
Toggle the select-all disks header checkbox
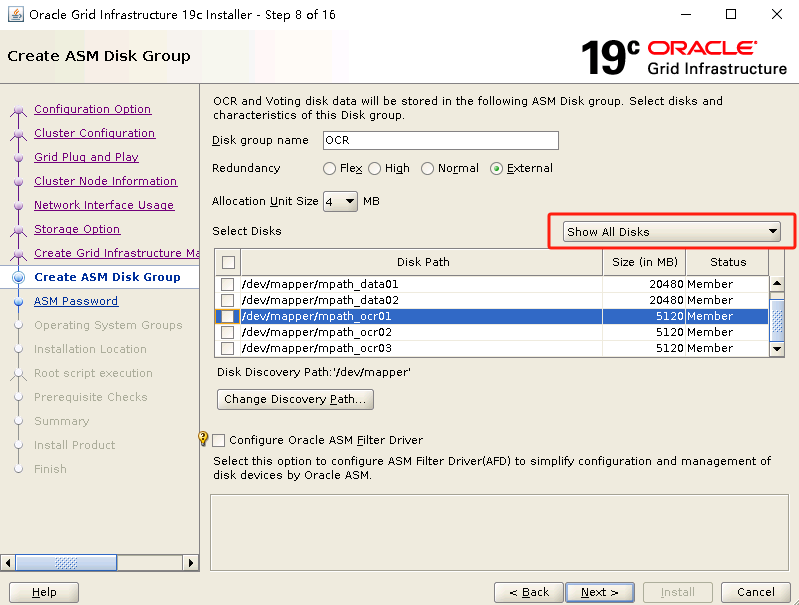[228, 262]
